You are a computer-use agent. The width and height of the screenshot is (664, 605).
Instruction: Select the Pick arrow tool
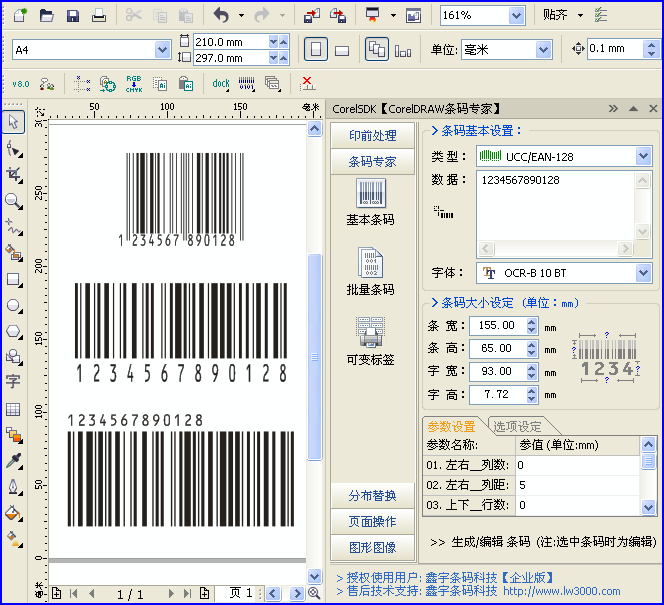pos(14,122)
